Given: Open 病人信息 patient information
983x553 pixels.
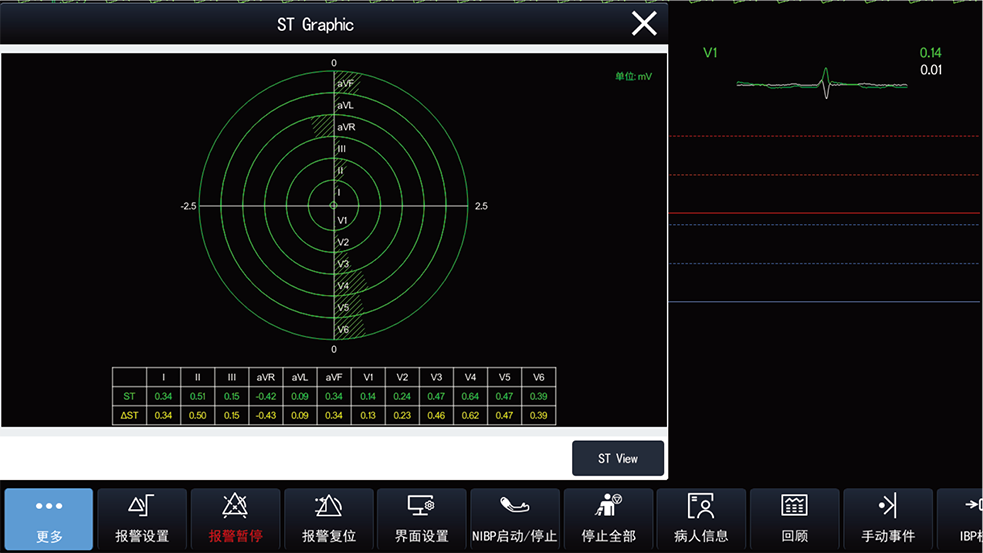Looking at the screenshot, I should tap(701, 519).
